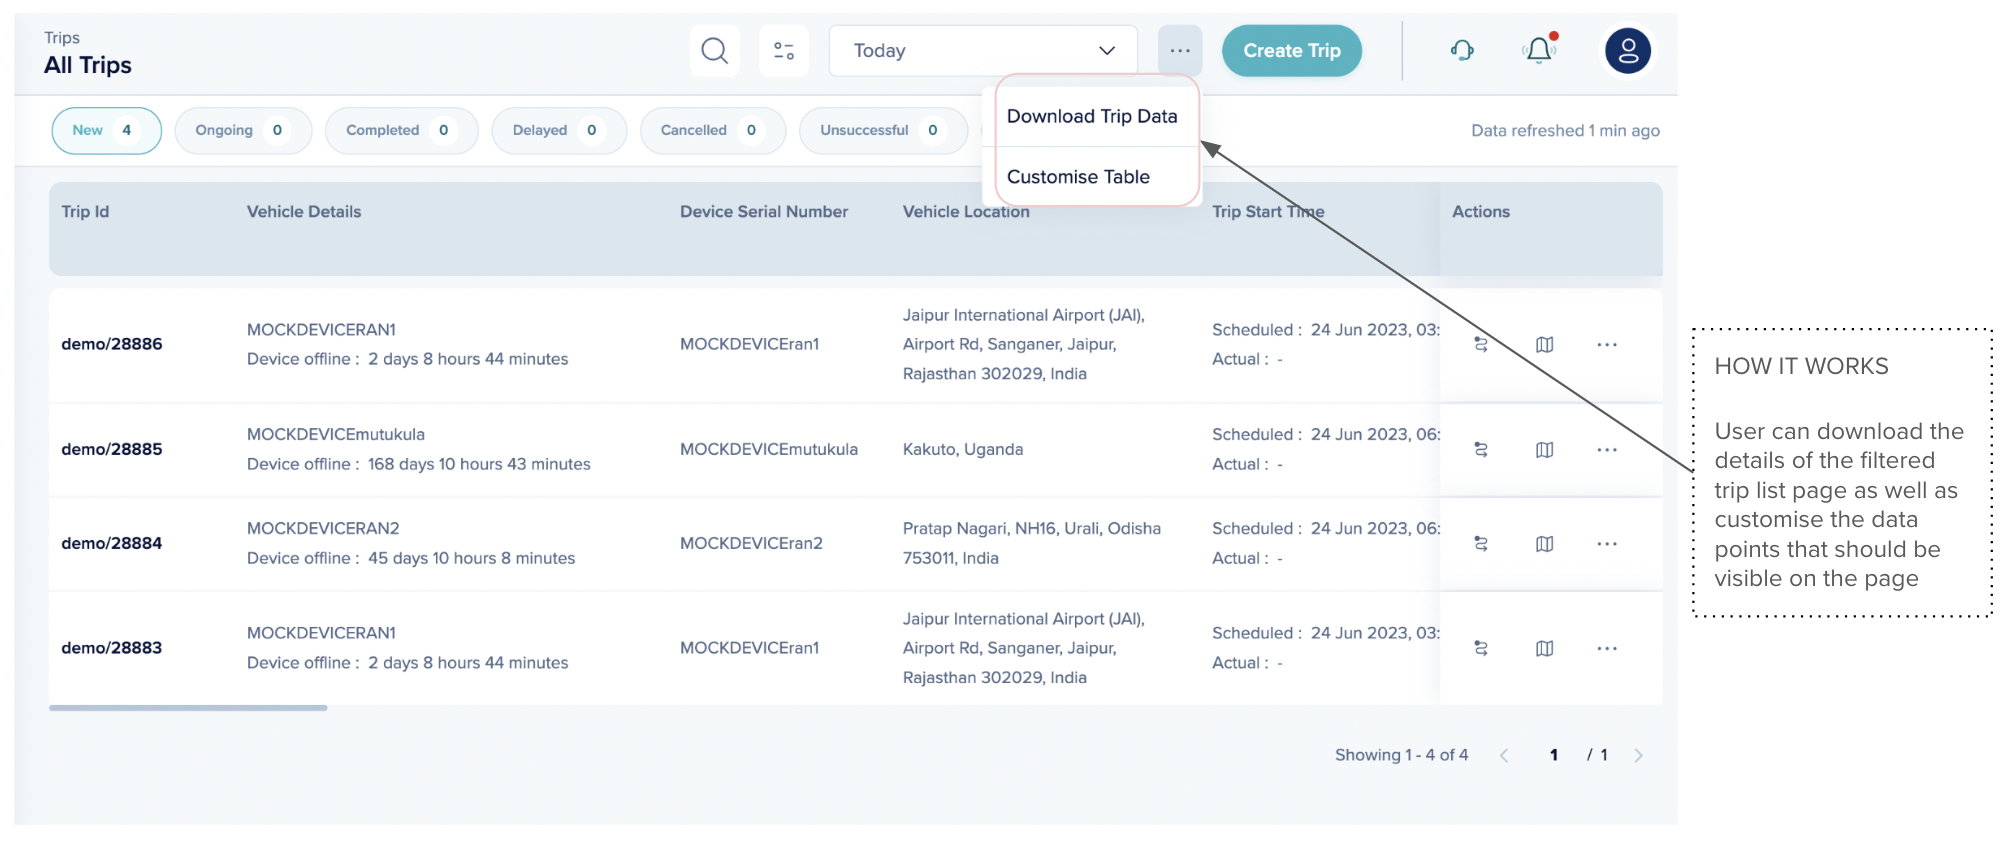Select Download Trip Data menu option

(1092, 117)
